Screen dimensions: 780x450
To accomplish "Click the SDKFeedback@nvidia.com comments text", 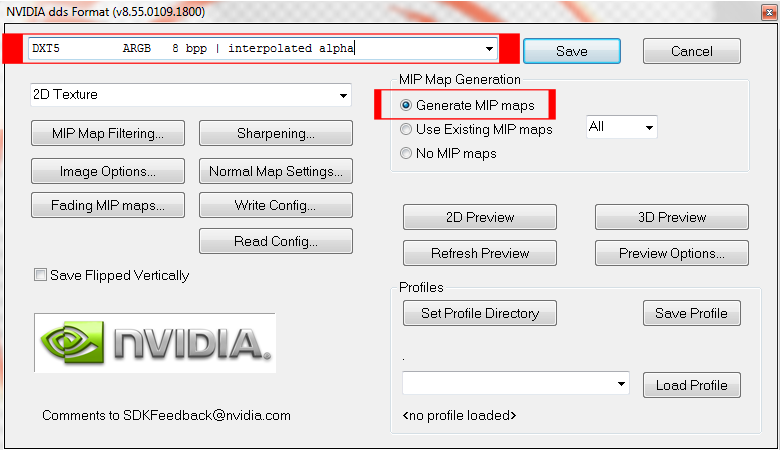I will (x=166, y=416).
